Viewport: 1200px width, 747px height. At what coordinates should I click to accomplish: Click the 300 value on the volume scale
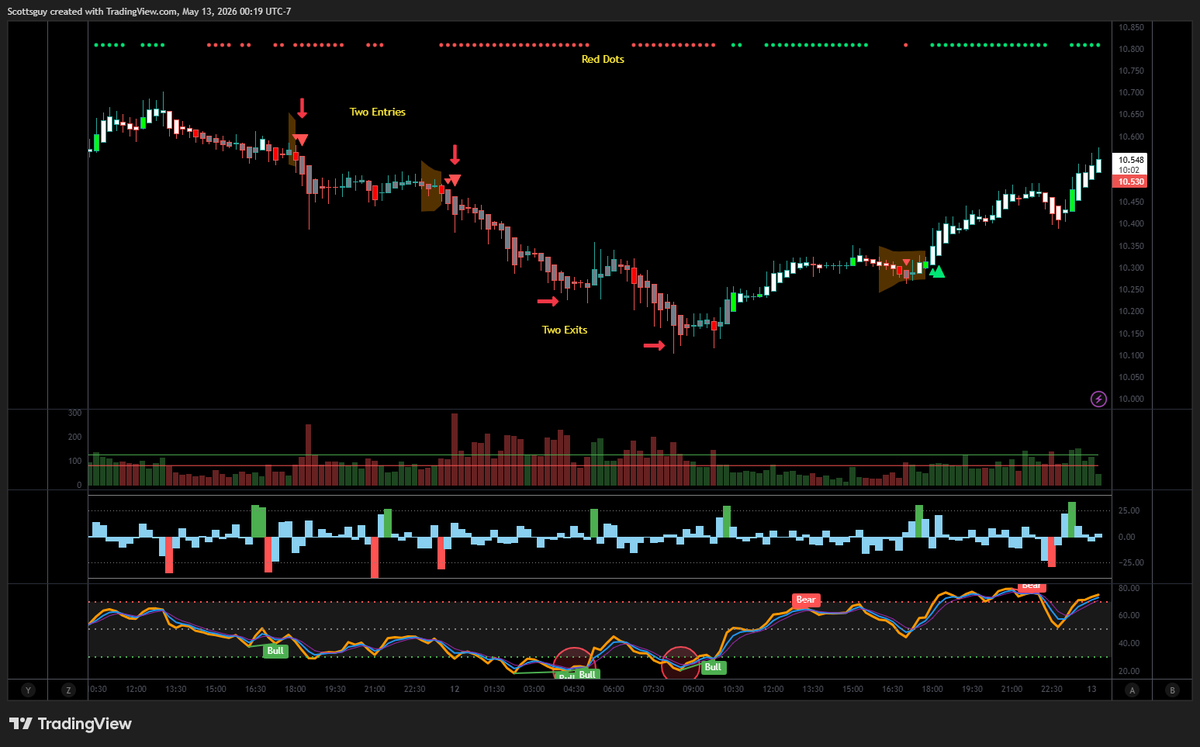[74, 412]
